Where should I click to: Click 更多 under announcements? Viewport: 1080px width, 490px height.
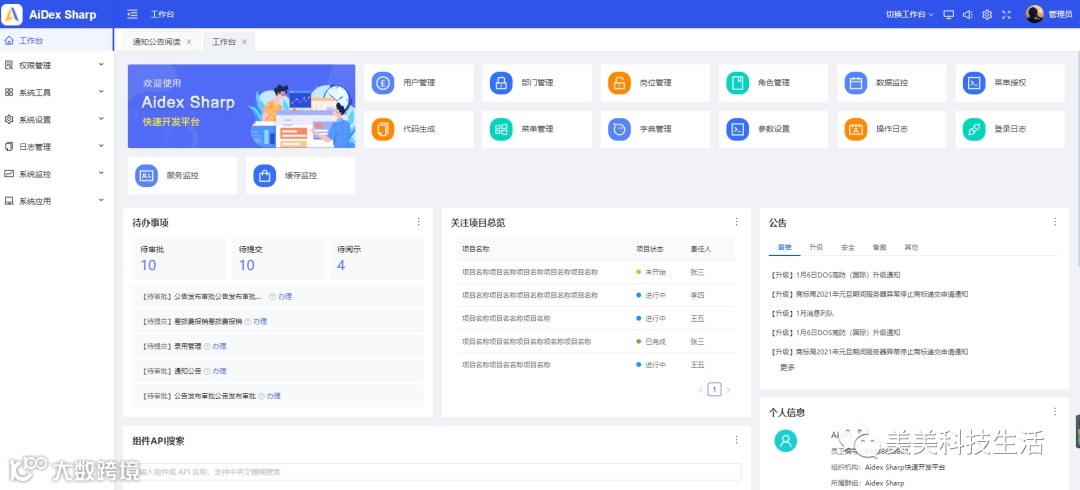tap(787, 367)
